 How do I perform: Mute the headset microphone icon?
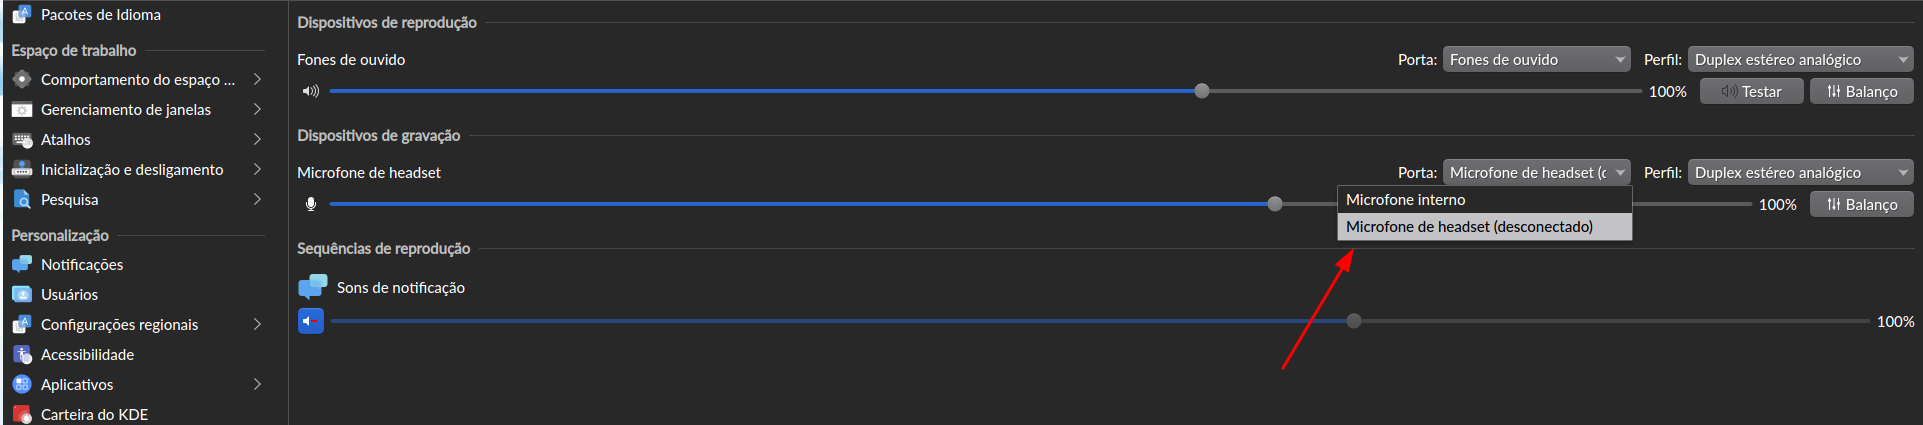(x=311, y=204)
